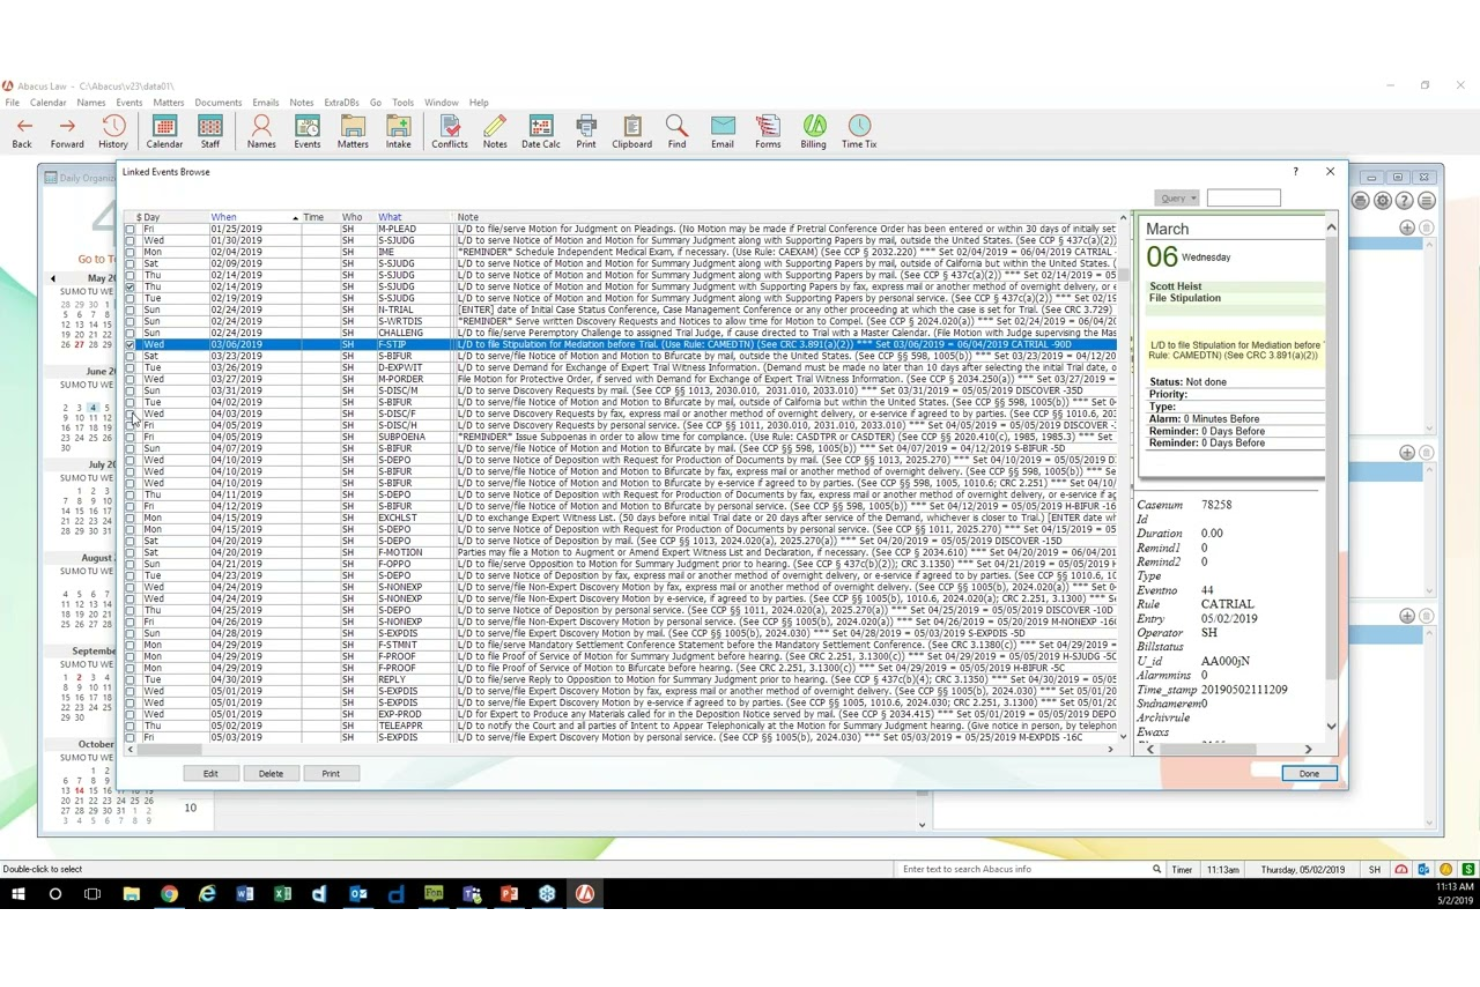Open Chrome from the Windows taskbar
Viewport: 1480px width, 987px height.
169,894
